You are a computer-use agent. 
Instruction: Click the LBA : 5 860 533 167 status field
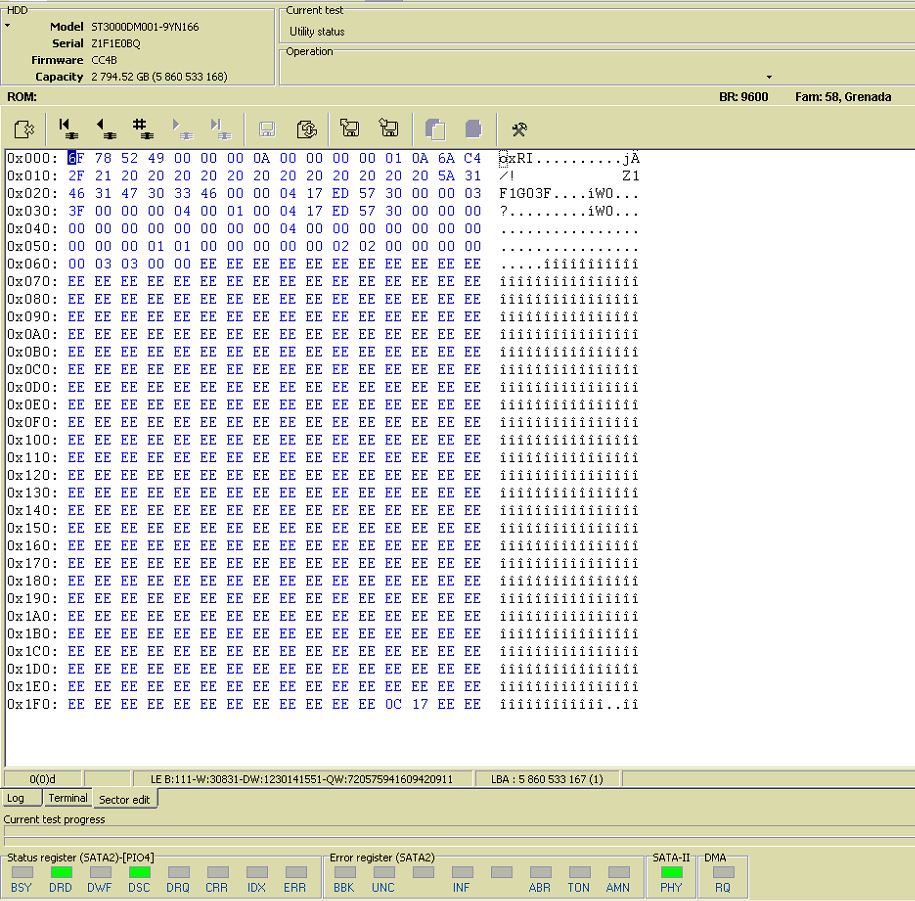click(547, 779)
